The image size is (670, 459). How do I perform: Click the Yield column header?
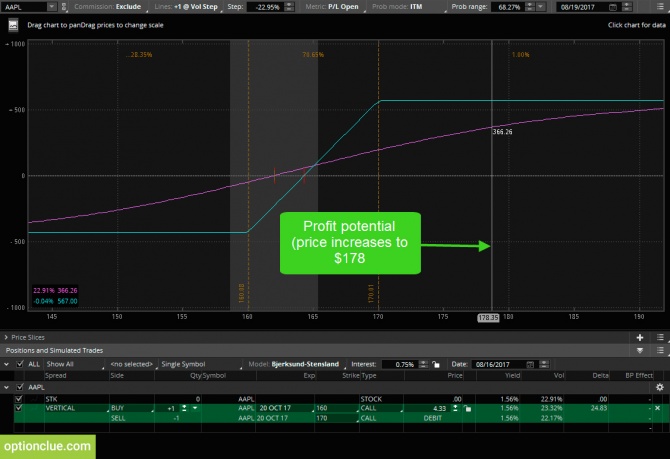[512, 376]
